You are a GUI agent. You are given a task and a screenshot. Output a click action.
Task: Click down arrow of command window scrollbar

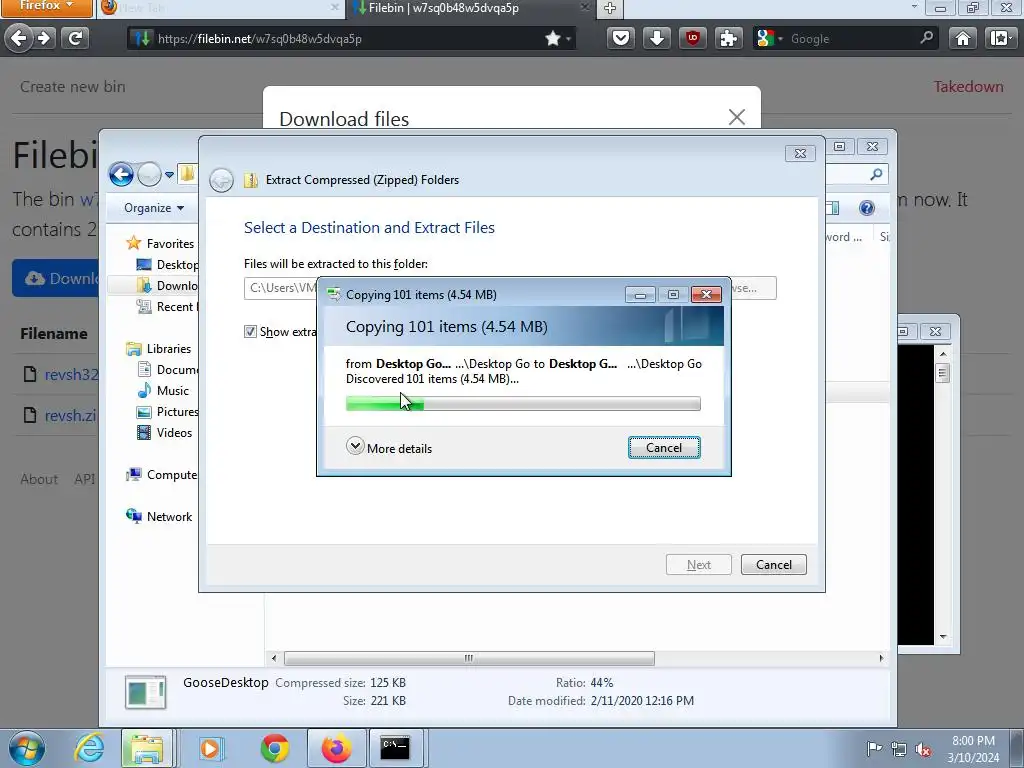click(x=942, y=636)
